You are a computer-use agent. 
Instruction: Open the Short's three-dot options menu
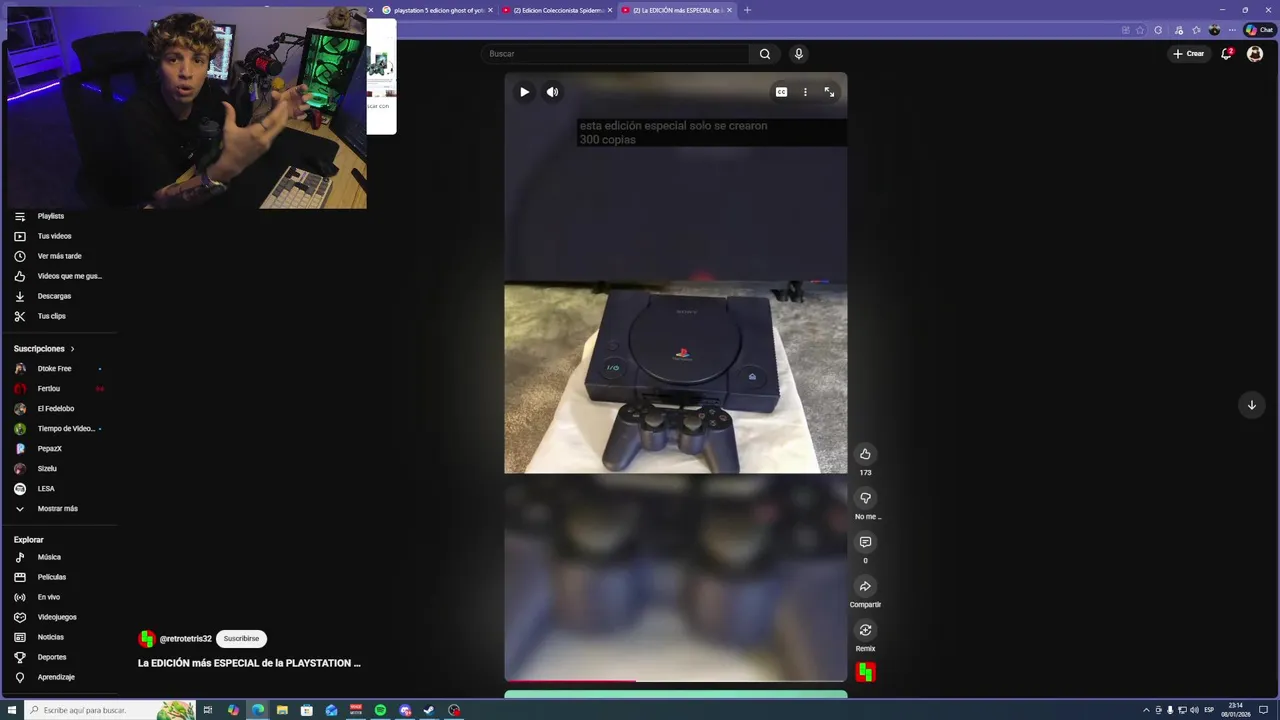(x=805, y=92)
